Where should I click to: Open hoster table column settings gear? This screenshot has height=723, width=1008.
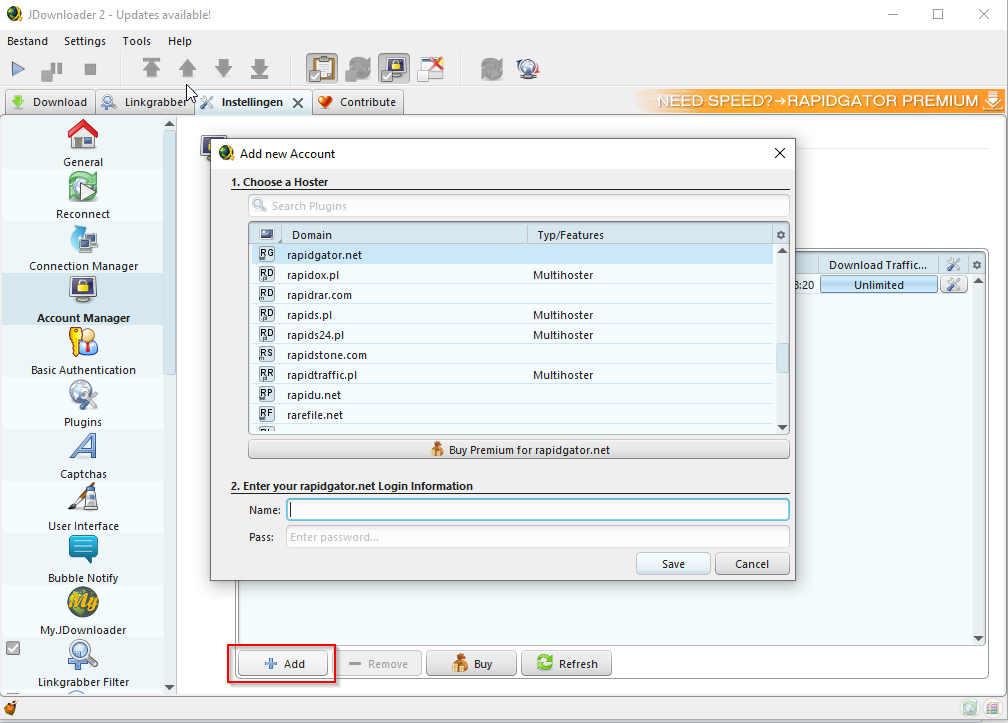pyautogui.click(x=780, y=235)
